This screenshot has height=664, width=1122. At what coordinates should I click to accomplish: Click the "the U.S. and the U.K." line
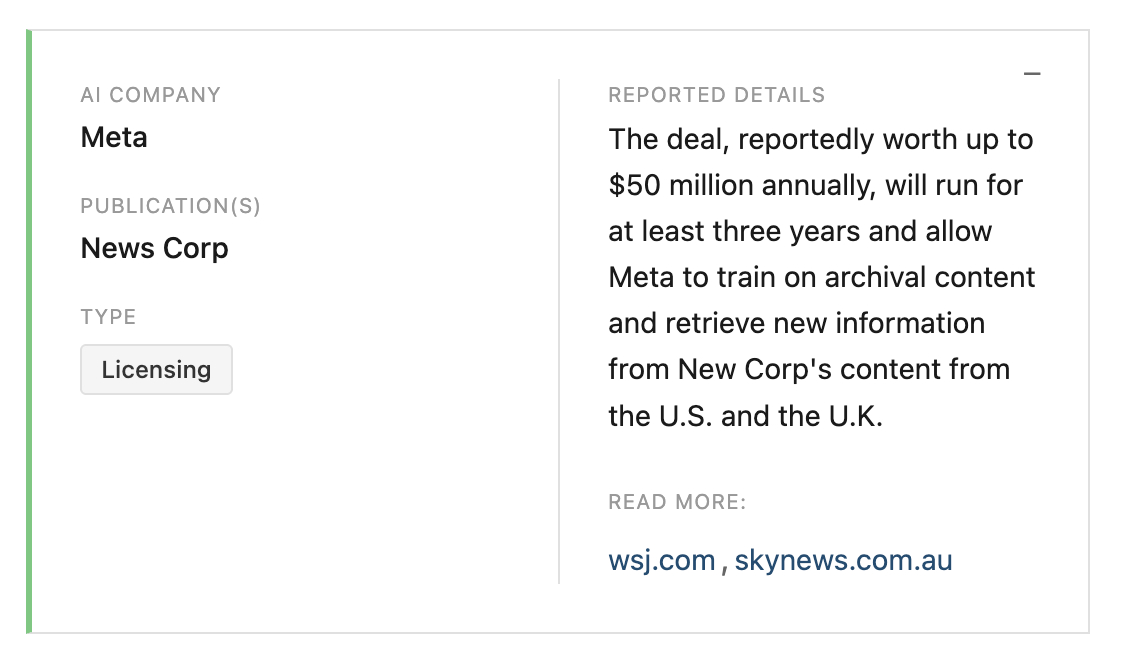pos(745,415)
